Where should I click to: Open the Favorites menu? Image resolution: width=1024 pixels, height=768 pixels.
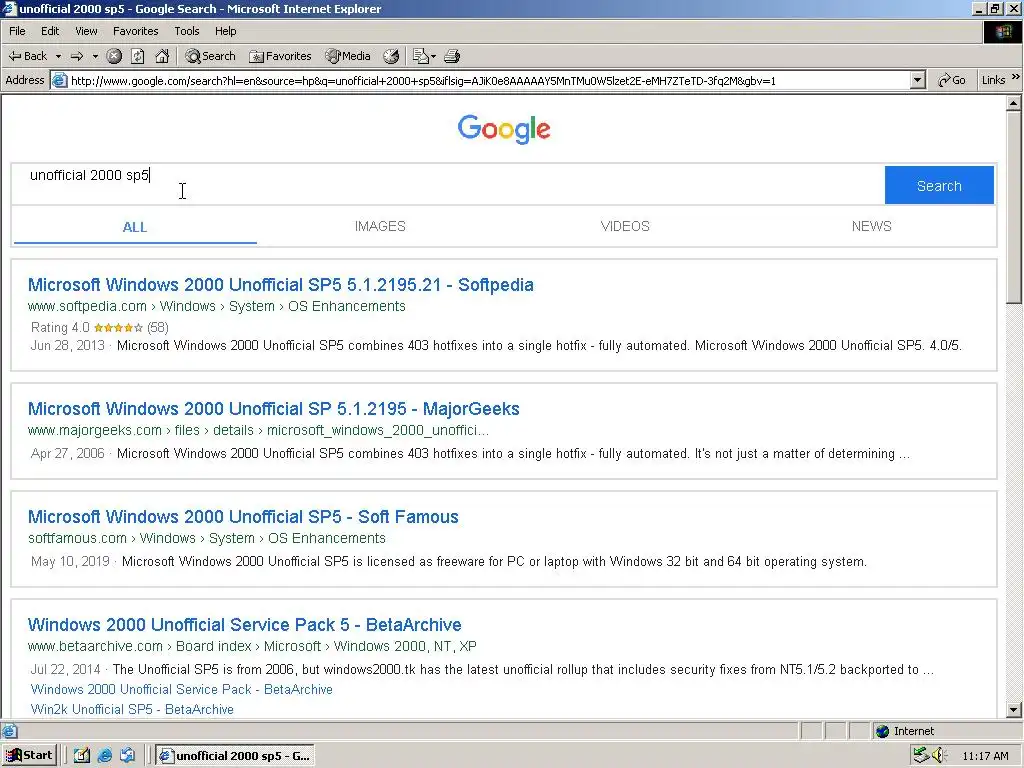point(135,31)
